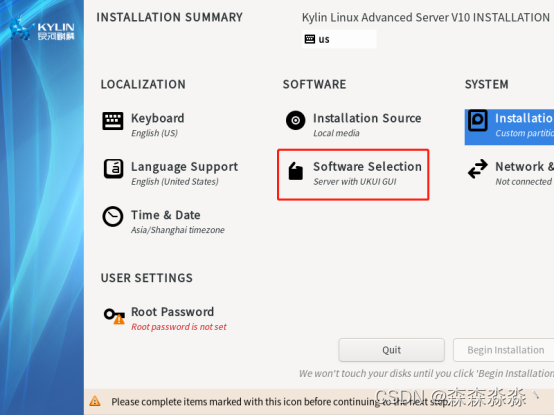This screenshot has width=554, height=416.
Task: Click the warning triangle in bottom bar
Action: (95, 401)
